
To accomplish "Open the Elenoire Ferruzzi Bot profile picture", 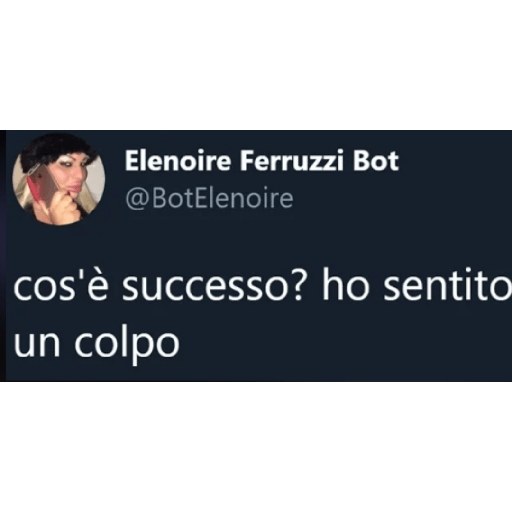I will pos(59,180).
